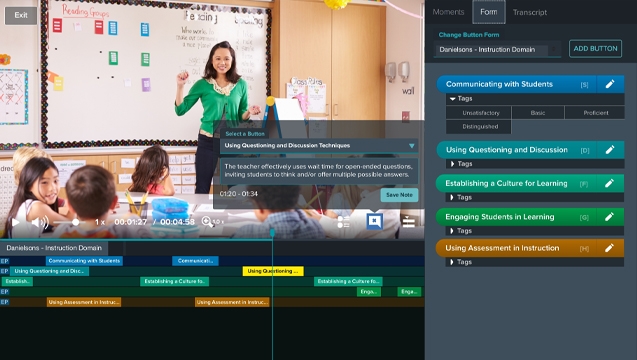This screenshot has width=637, height=360.
Task: Adjust the volume slider knob
Action: click(76, 222)
